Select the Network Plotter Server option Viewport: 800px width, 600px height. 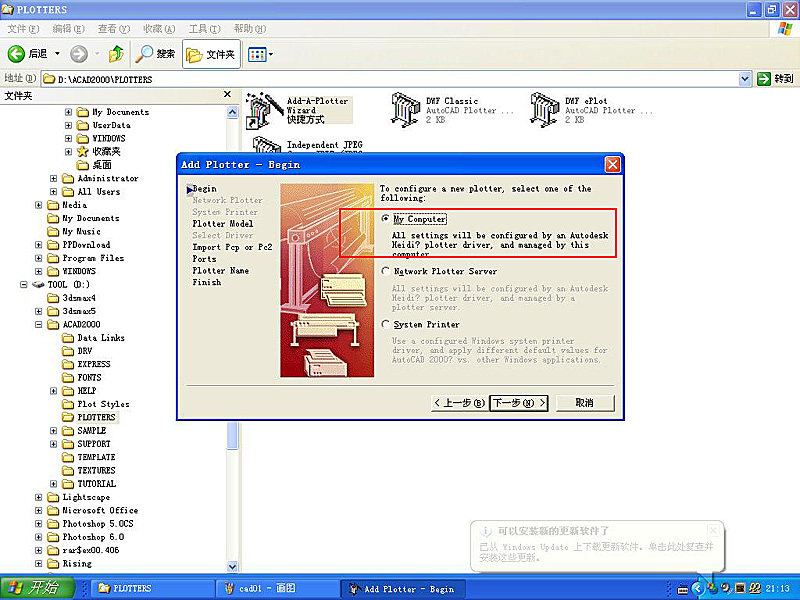[386, 271]
